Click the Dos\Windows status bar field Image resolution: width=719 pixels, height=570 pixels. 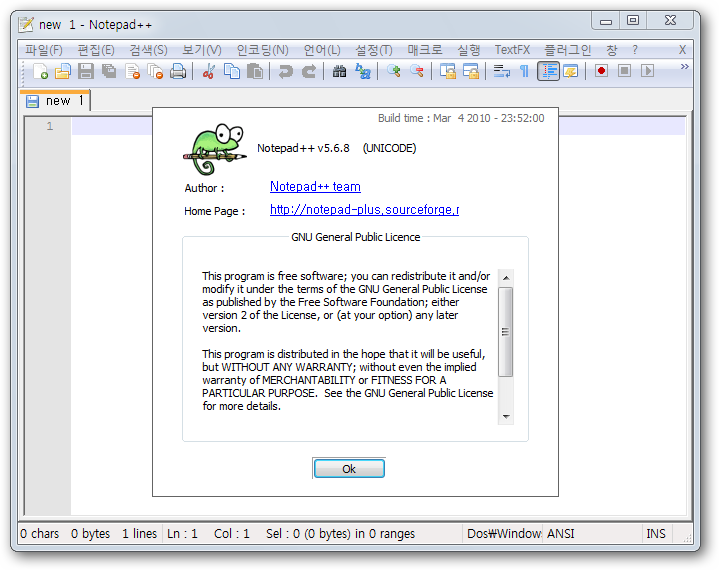pyautogui.click(x=503, y=534)
